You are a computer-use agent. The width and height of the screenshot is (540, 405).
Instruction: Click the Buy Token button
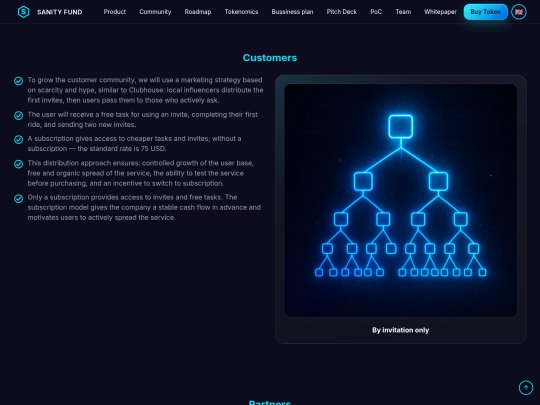coord(486,12)
